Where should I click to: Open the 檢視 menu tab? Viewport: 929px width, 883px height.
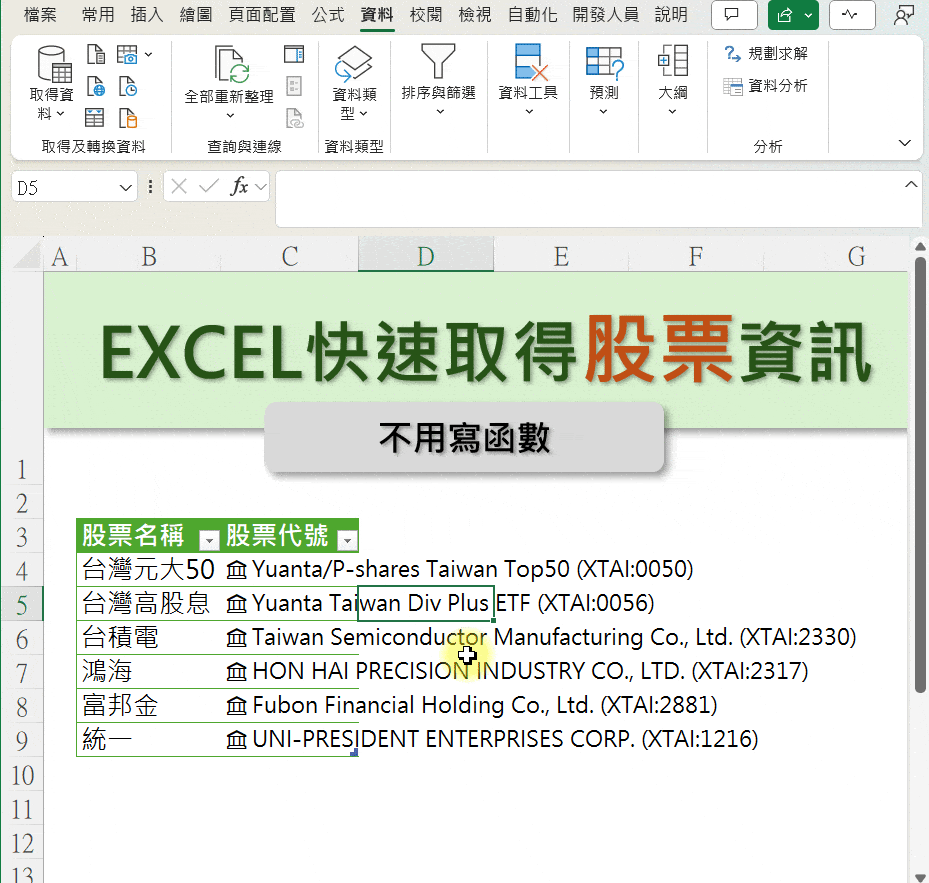[x=474, y=15]
